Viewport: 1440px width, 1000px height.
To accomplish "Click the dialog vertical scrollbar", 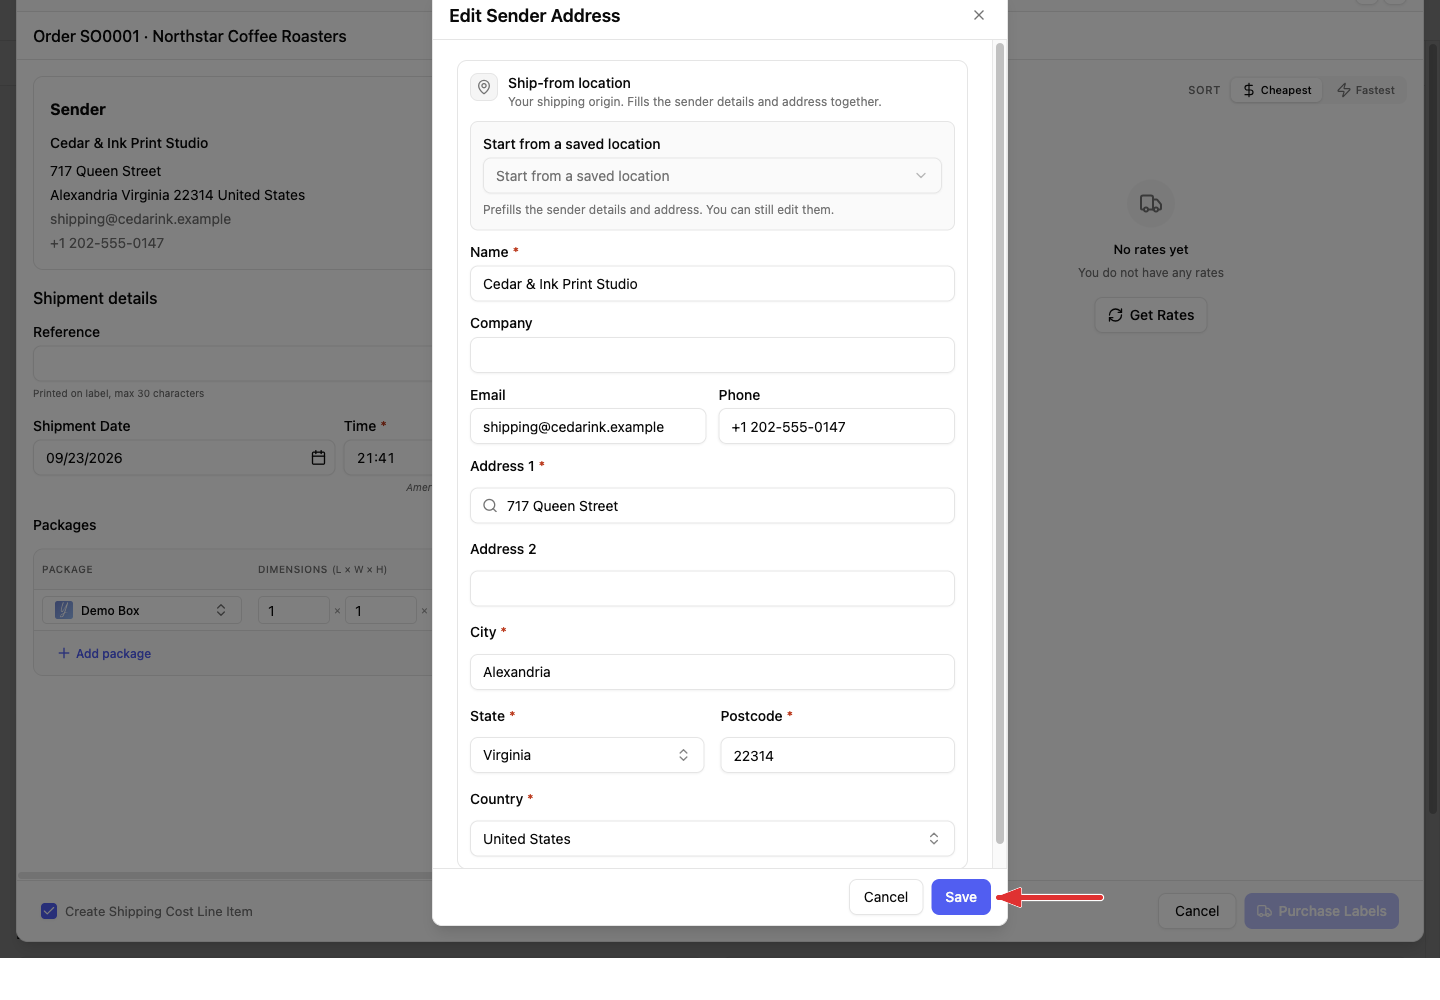I will point(999,443).
